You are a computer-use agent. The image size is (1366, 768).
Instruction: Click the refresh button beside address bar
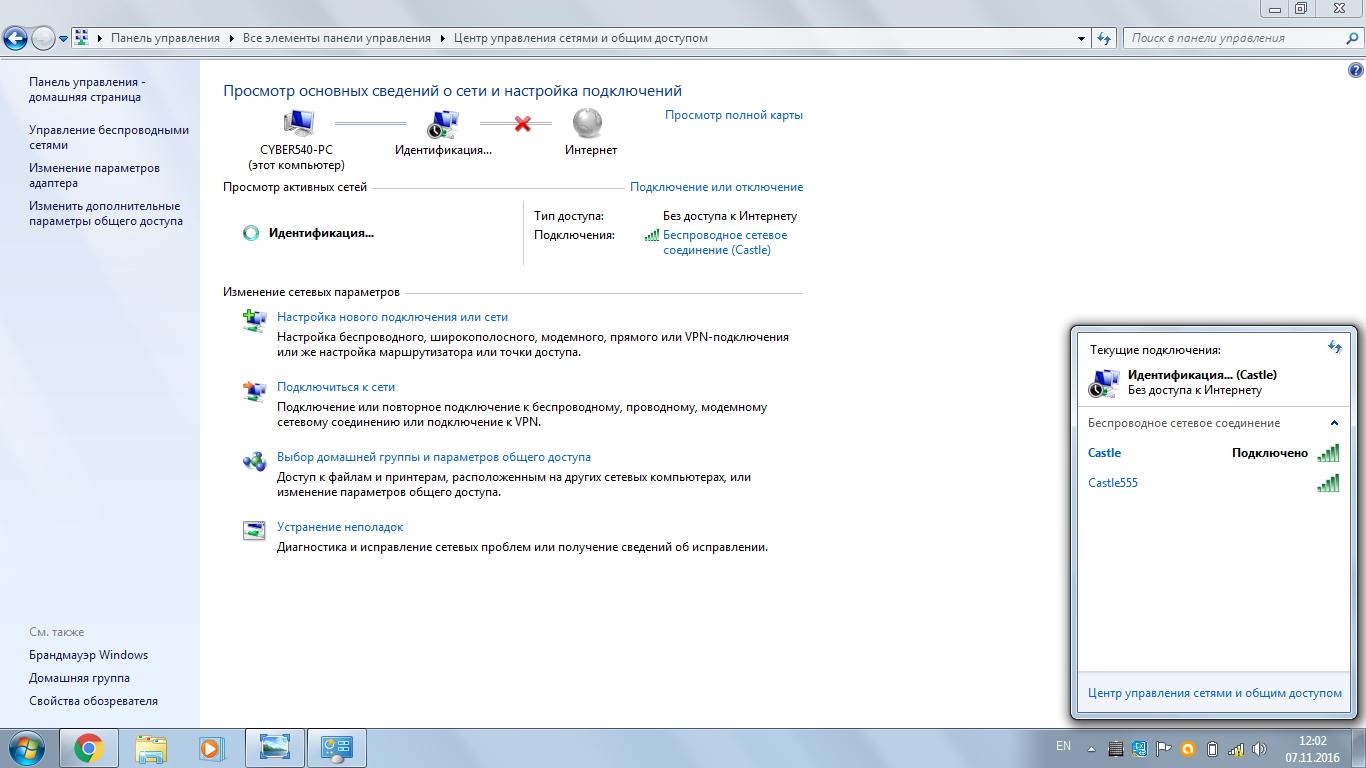click(x=1104, y=38)
